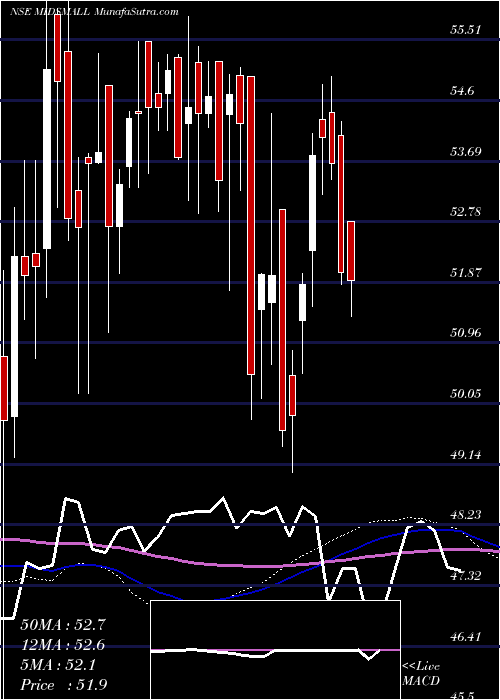The image size is (500, 700).
Task: Click the tall white candle beside the 53.69 label
Action: (312, 203)
